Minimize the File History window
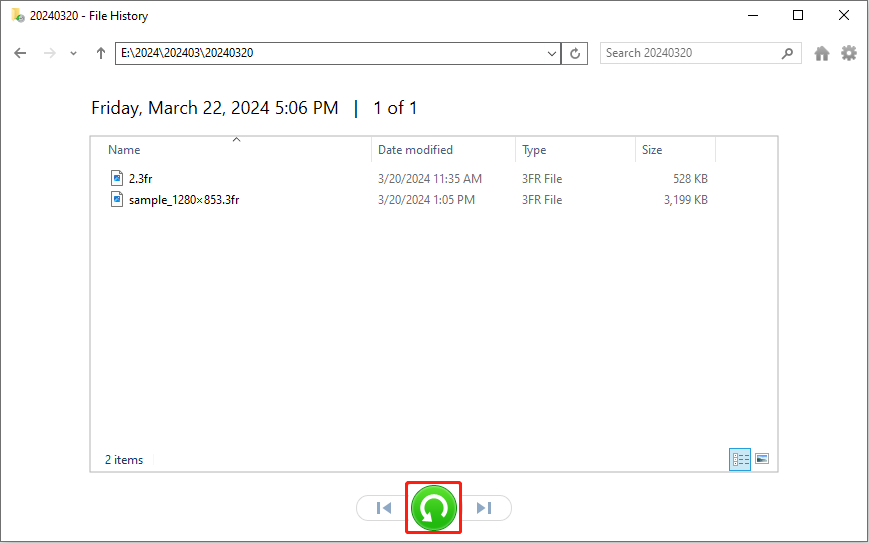The width and height of the screenshot is (869, 543). coord(753,15)
